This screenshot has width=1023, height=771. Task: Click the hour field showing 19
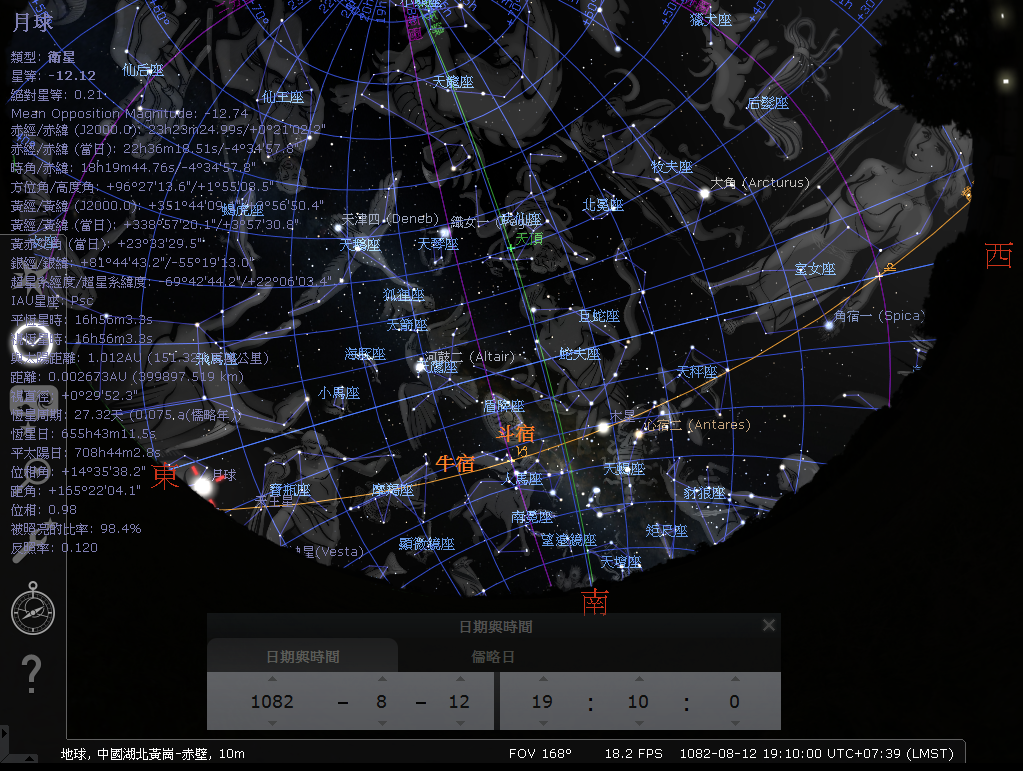543,701
